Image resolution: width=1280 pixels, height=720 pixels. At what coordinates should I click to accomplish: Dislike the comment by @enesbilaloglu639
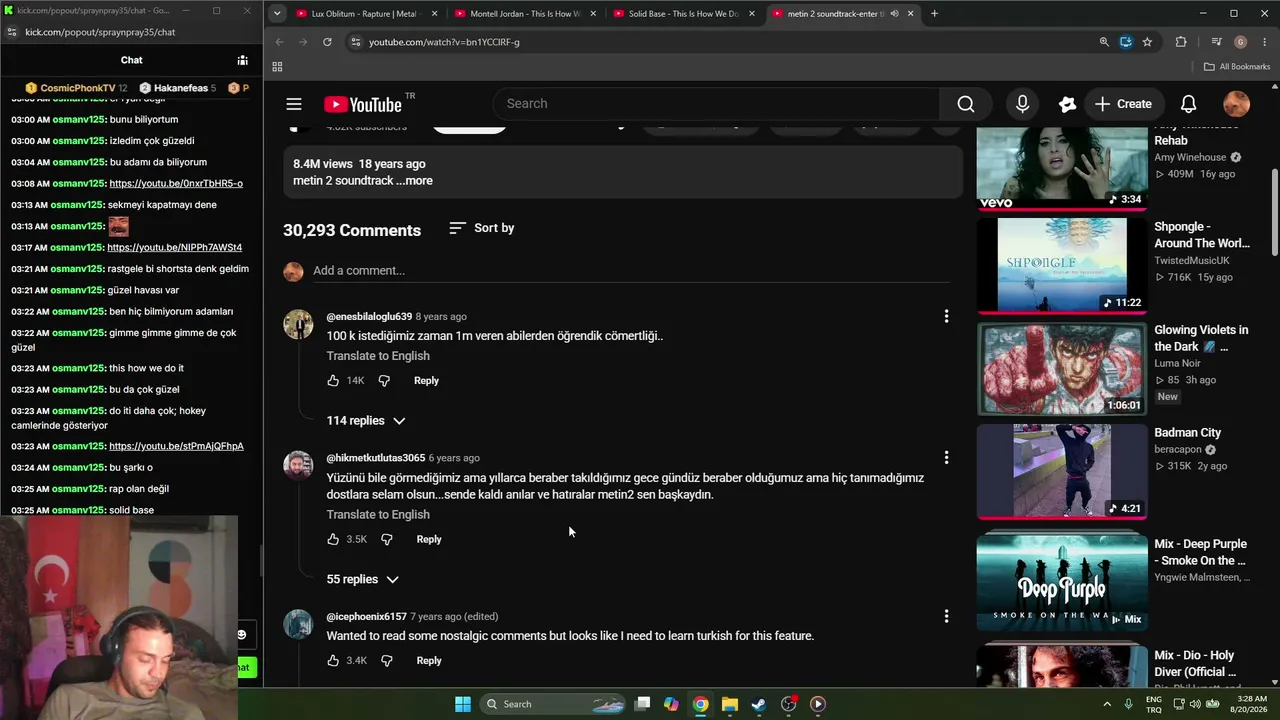click(384, 381)
